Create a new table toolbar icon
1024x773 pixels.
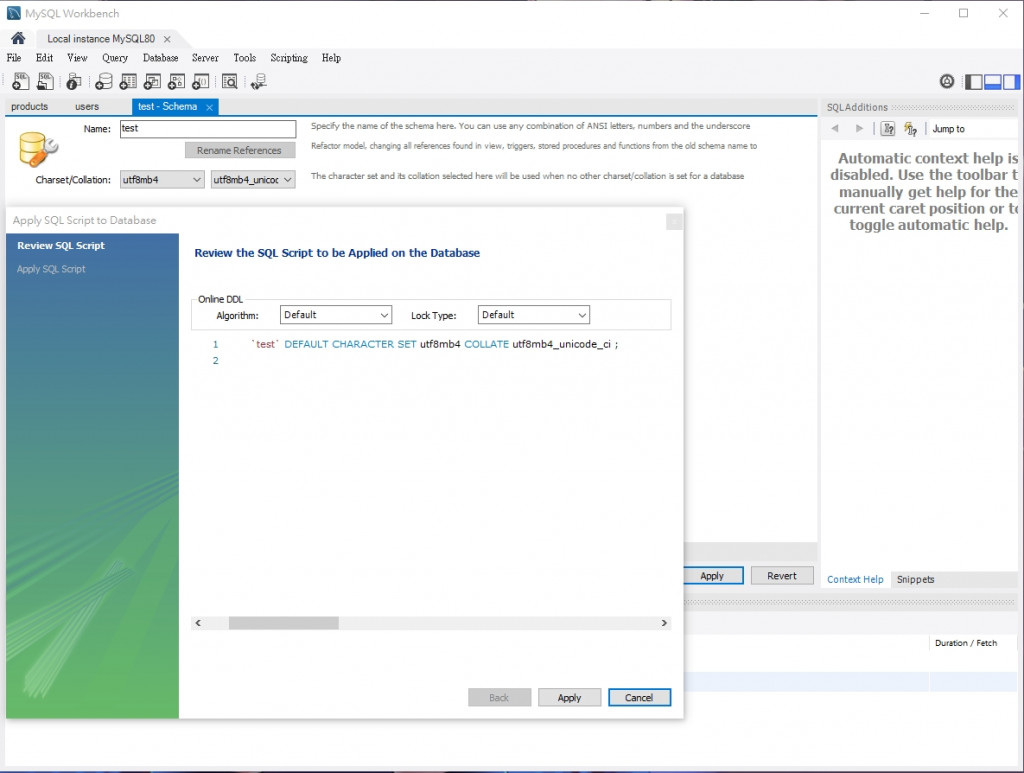pos(128,82)
